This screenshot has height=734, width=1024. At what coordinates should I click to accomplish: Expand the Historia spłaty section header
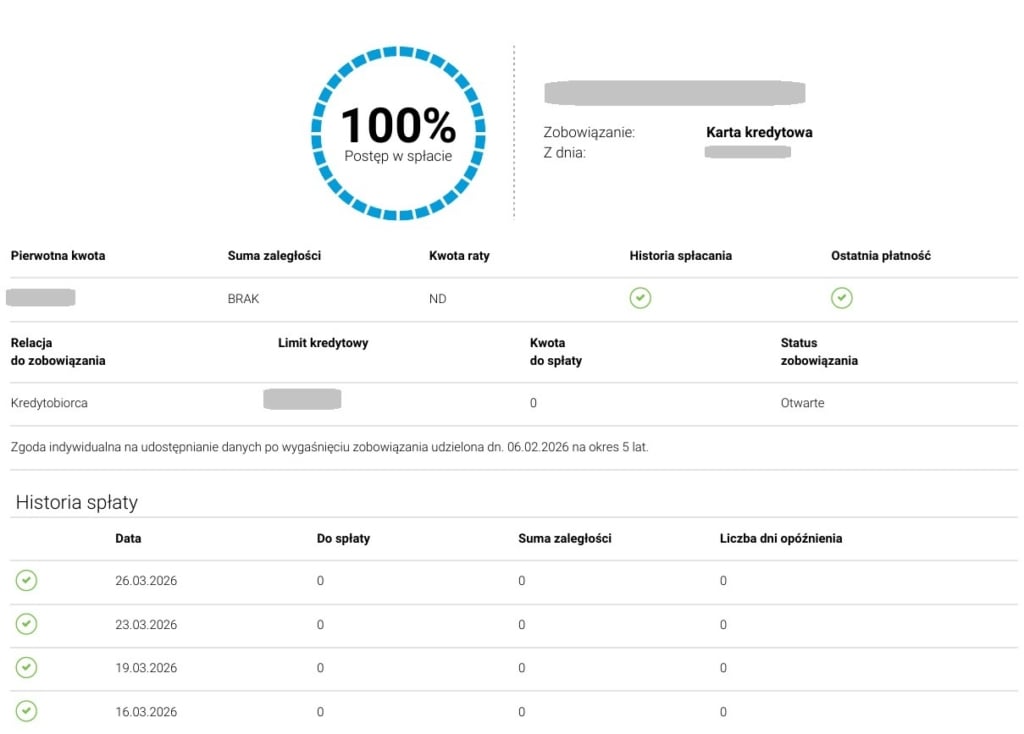(x=77, y=502)
